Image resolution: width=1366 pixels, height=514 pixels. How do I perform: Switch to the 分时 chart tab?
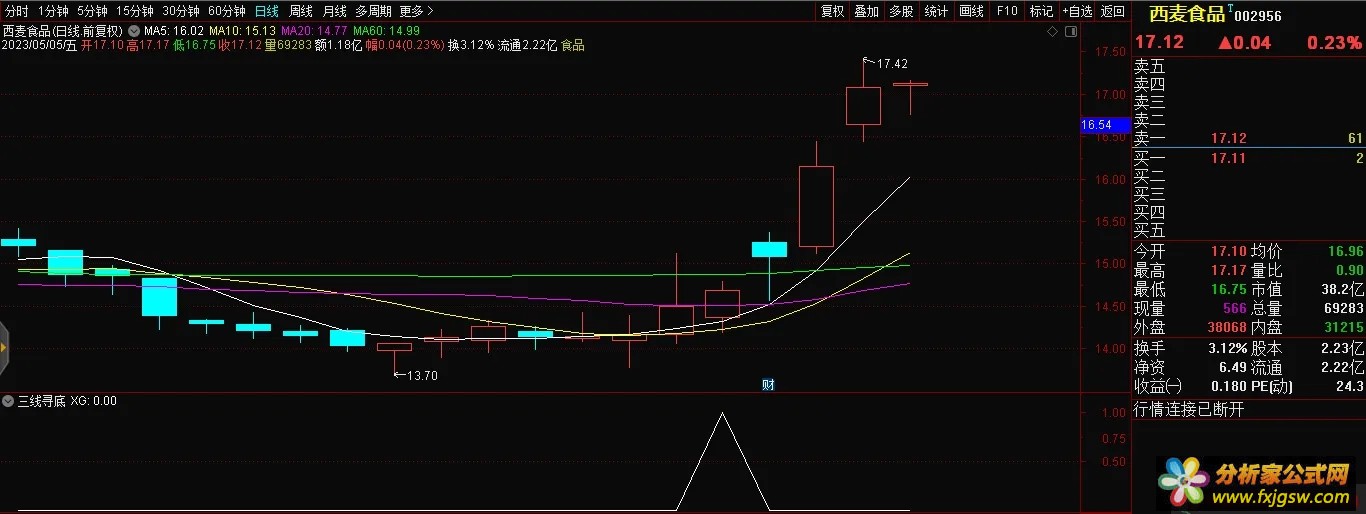[x=16, y=12]
